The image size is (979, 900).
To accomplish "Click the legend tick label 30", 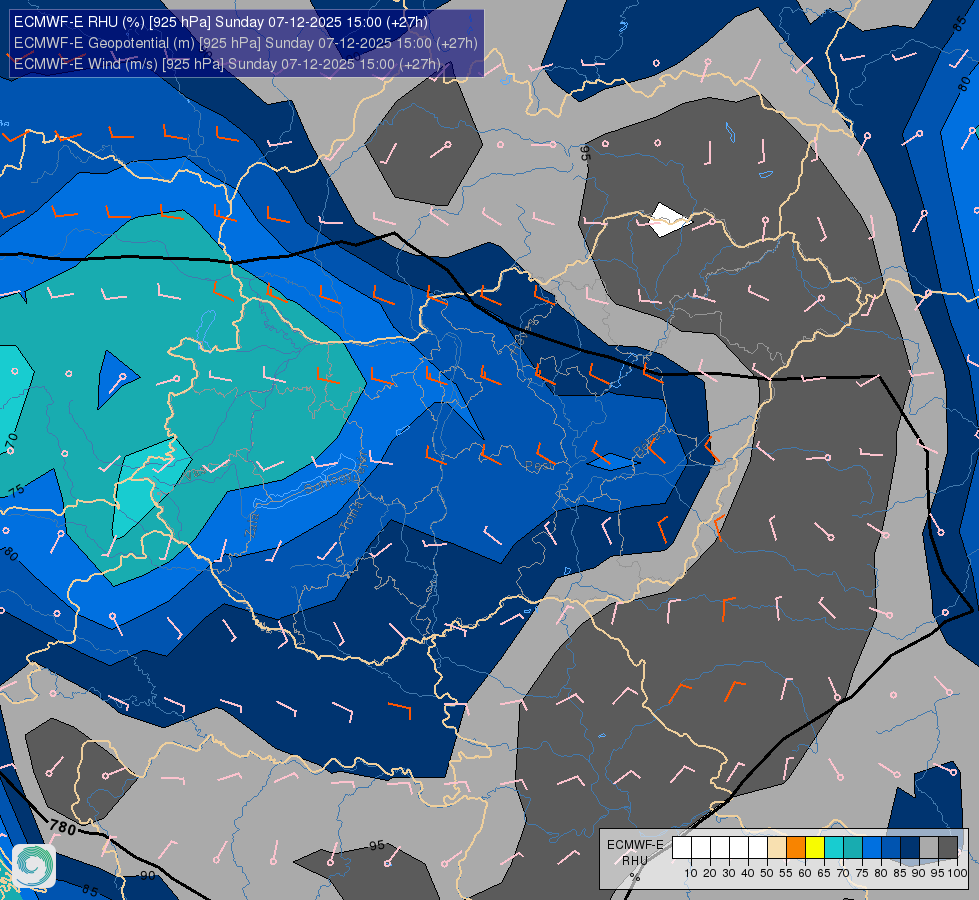I will [729, 873].
